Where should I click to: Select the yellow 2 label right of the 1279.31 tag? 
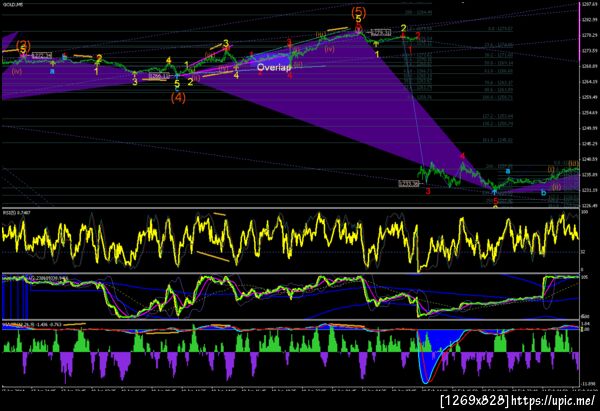pyautogui.click(x=403, y=28)
